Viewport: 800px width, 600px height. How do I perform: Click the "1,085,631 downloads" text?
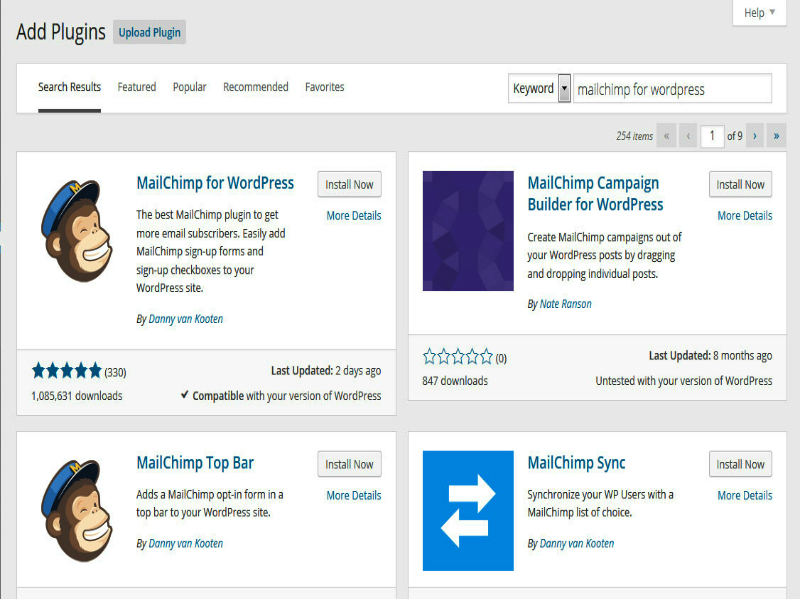[x=77, y=396]
